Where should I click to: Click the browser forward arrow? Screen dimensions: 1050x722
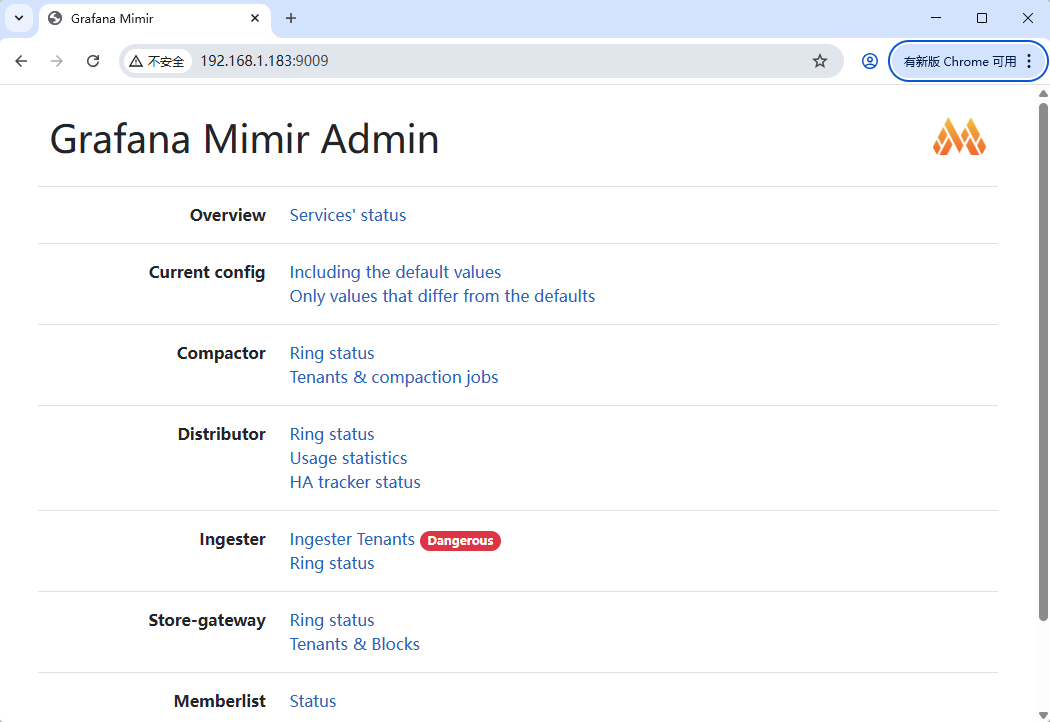57,61
